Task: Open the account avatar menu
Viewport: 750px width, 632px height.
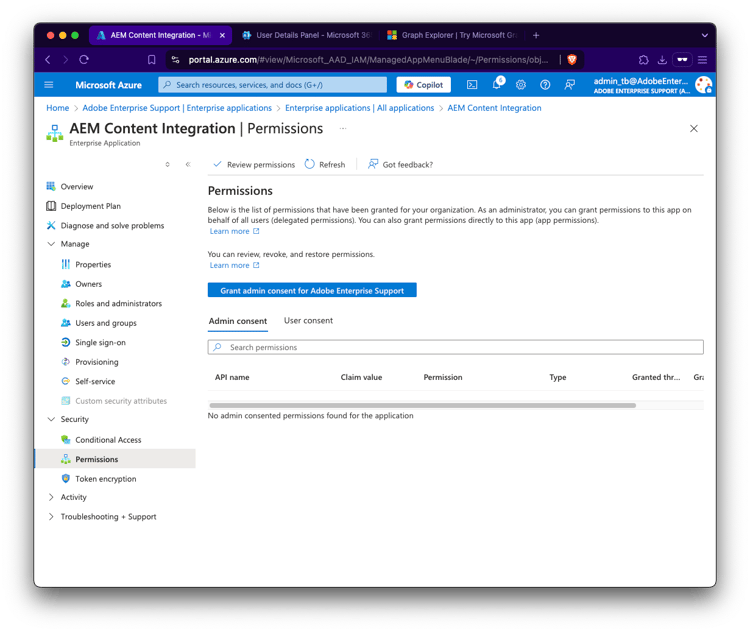Action: [703, 85]
